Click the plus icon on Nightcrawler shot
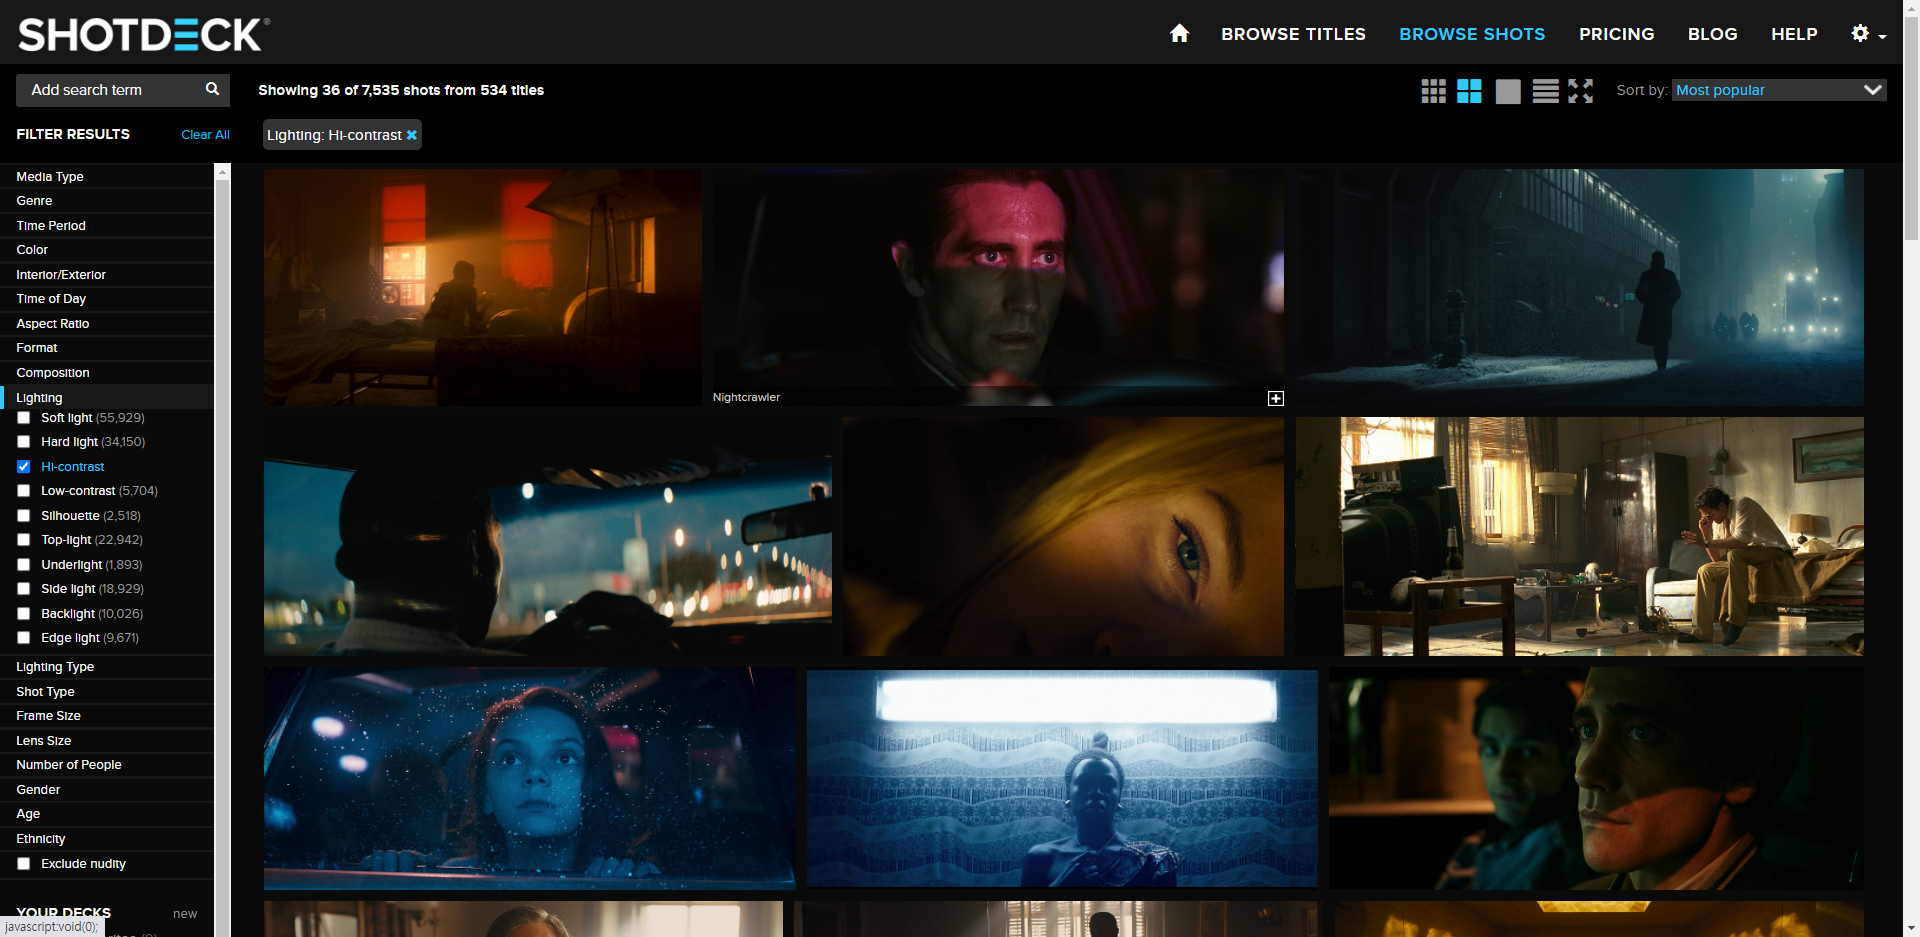This screenshot has height=937, width=1920. click(x=1276, y=398)
